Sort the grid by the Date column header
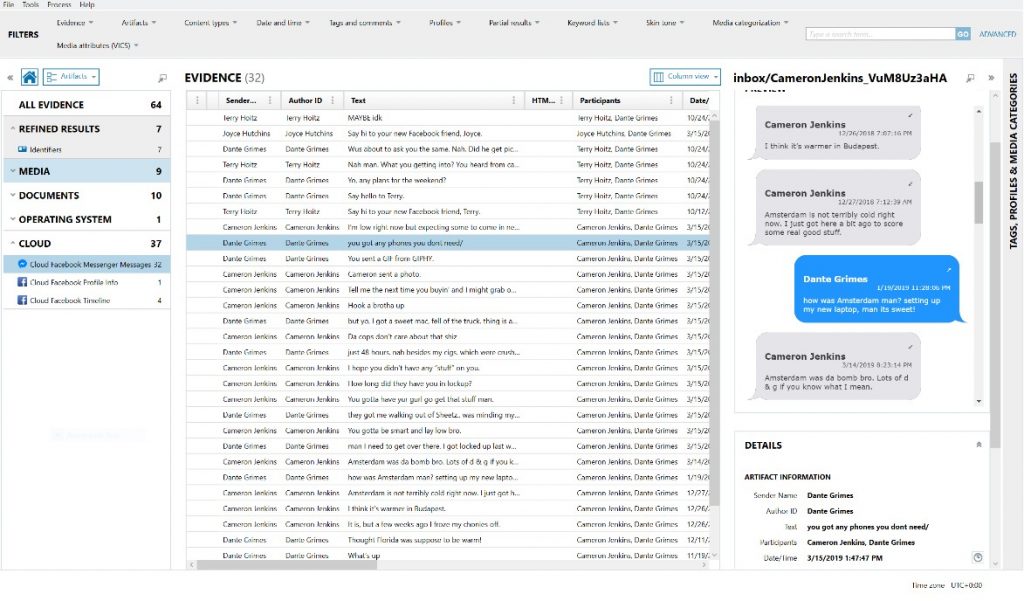Screen dimensions: 1024x601 (700, 101)
